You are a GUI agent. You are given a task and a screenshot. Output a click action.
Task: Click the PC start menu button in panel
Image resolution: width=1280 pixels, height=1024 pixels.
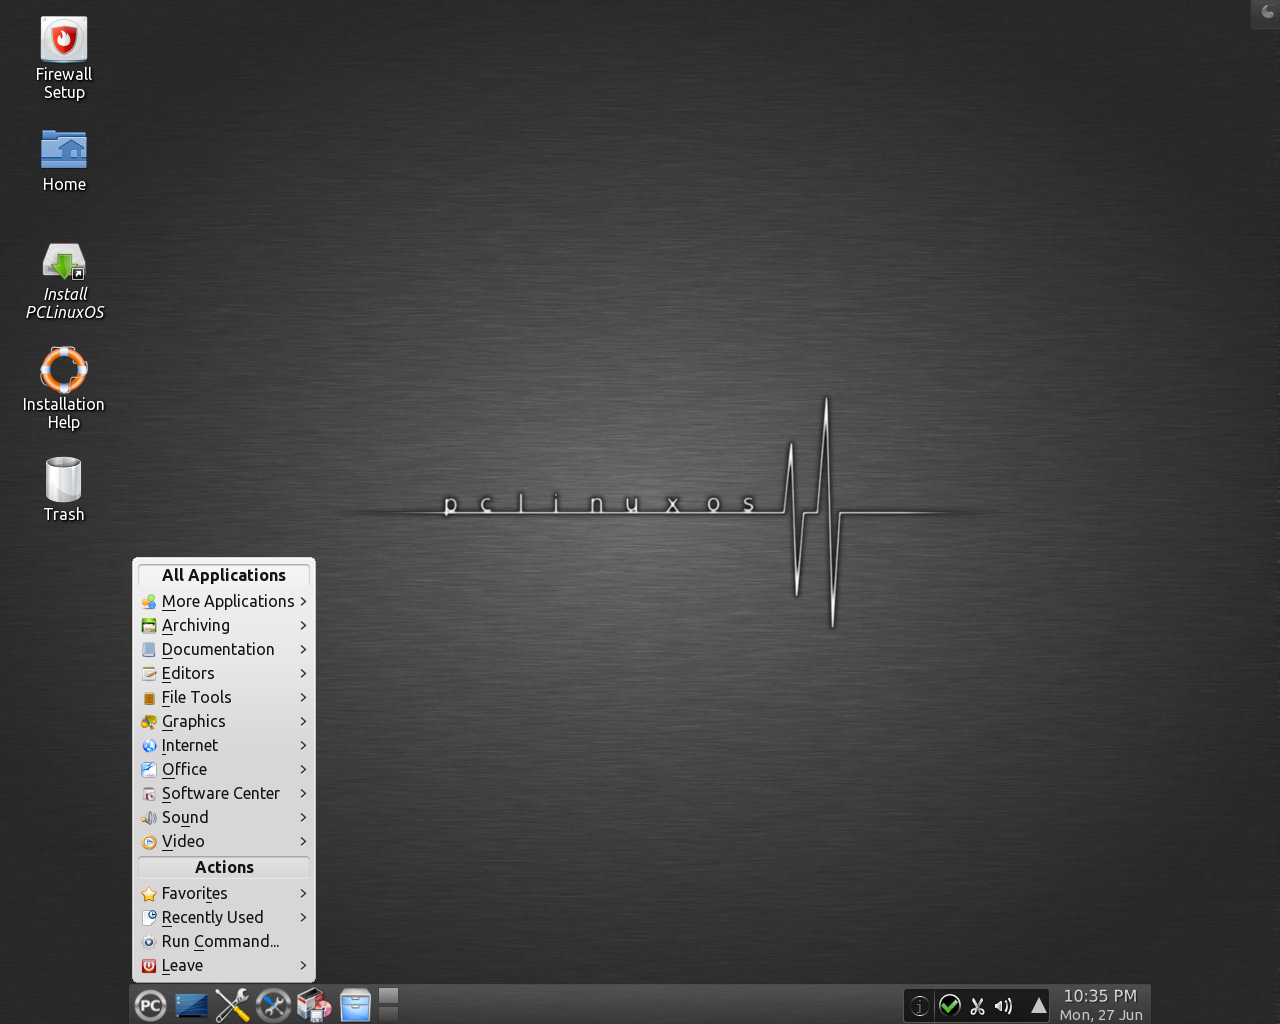pyautogui.click(x=150, y=1005)
